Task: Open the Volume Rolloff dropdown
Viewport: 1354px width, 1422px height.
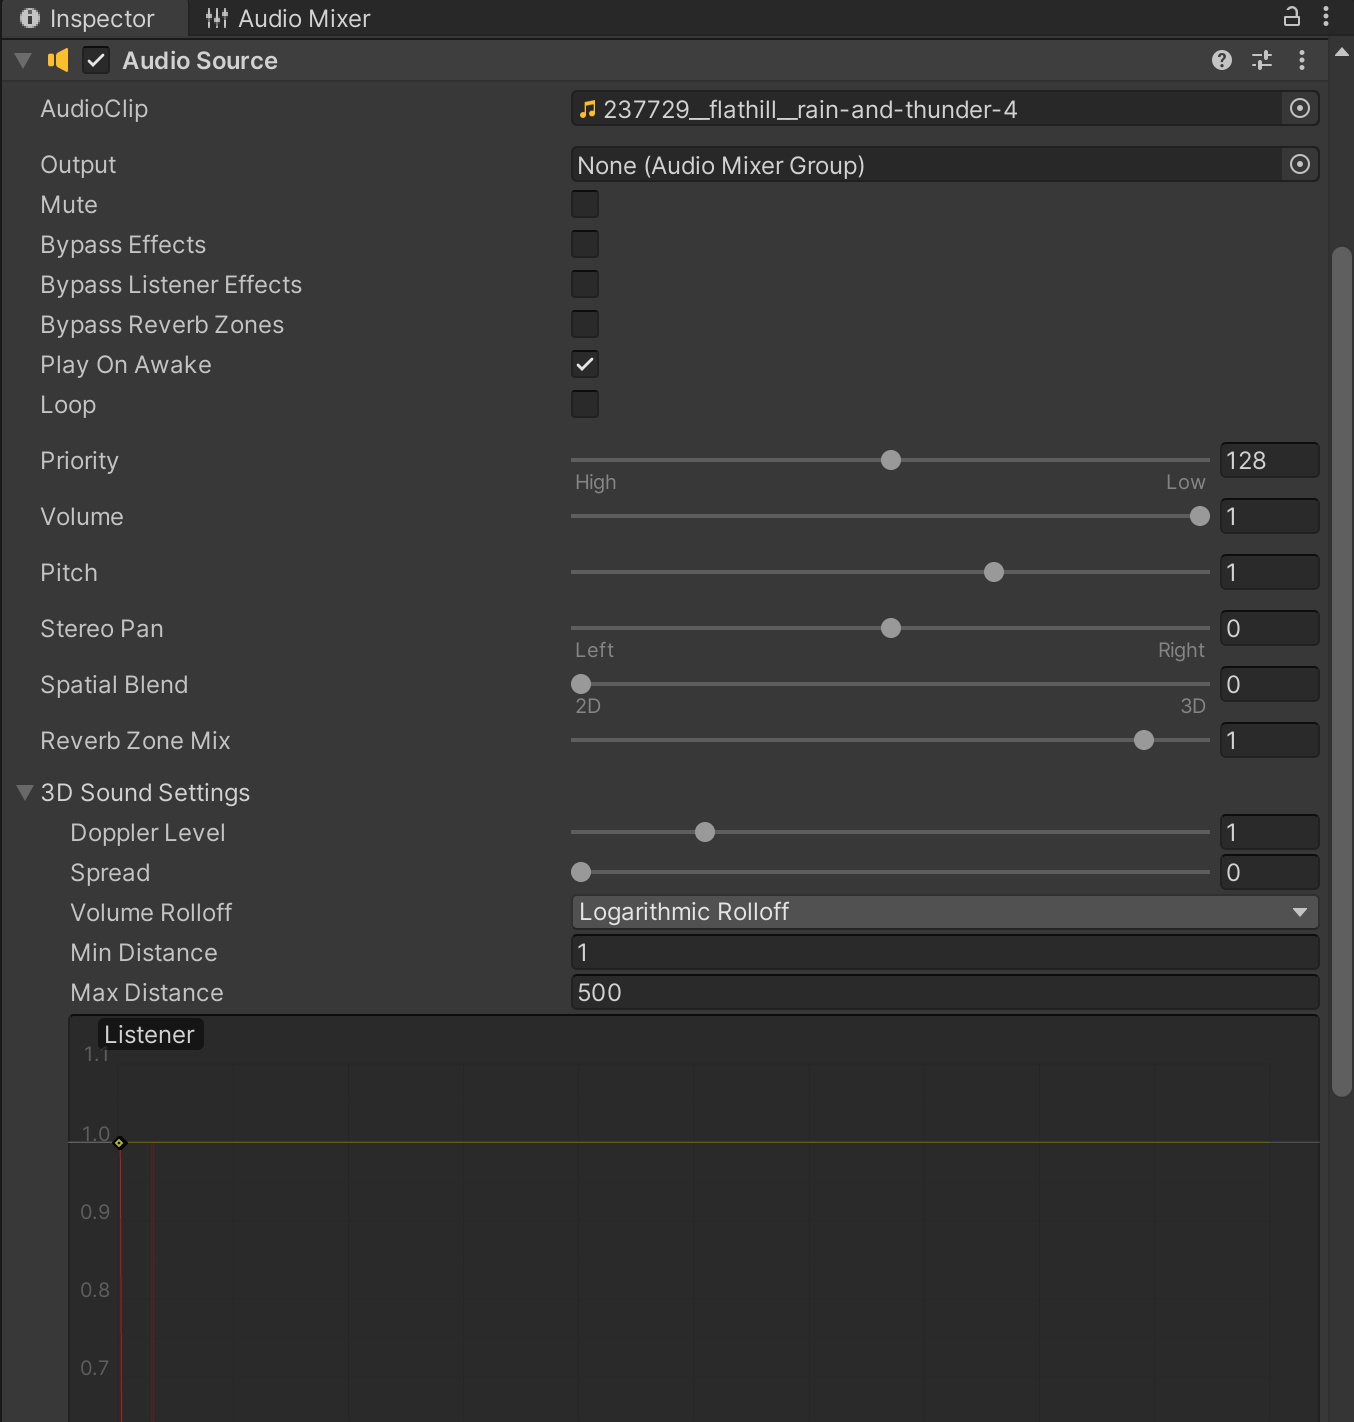Action: click(944, 912)
